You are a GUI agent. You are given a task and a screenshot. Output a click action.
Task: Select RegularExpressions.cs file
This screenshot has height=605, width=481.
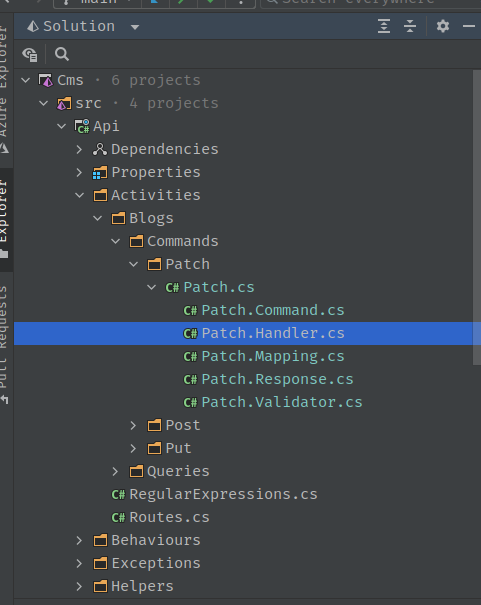tap(223, 494)
